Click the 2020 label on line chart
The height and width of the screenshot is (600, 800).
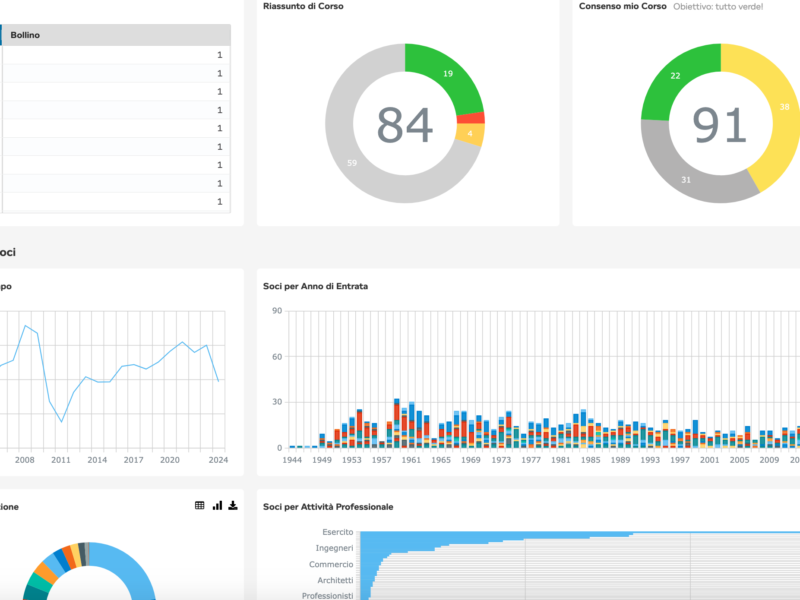170,460
